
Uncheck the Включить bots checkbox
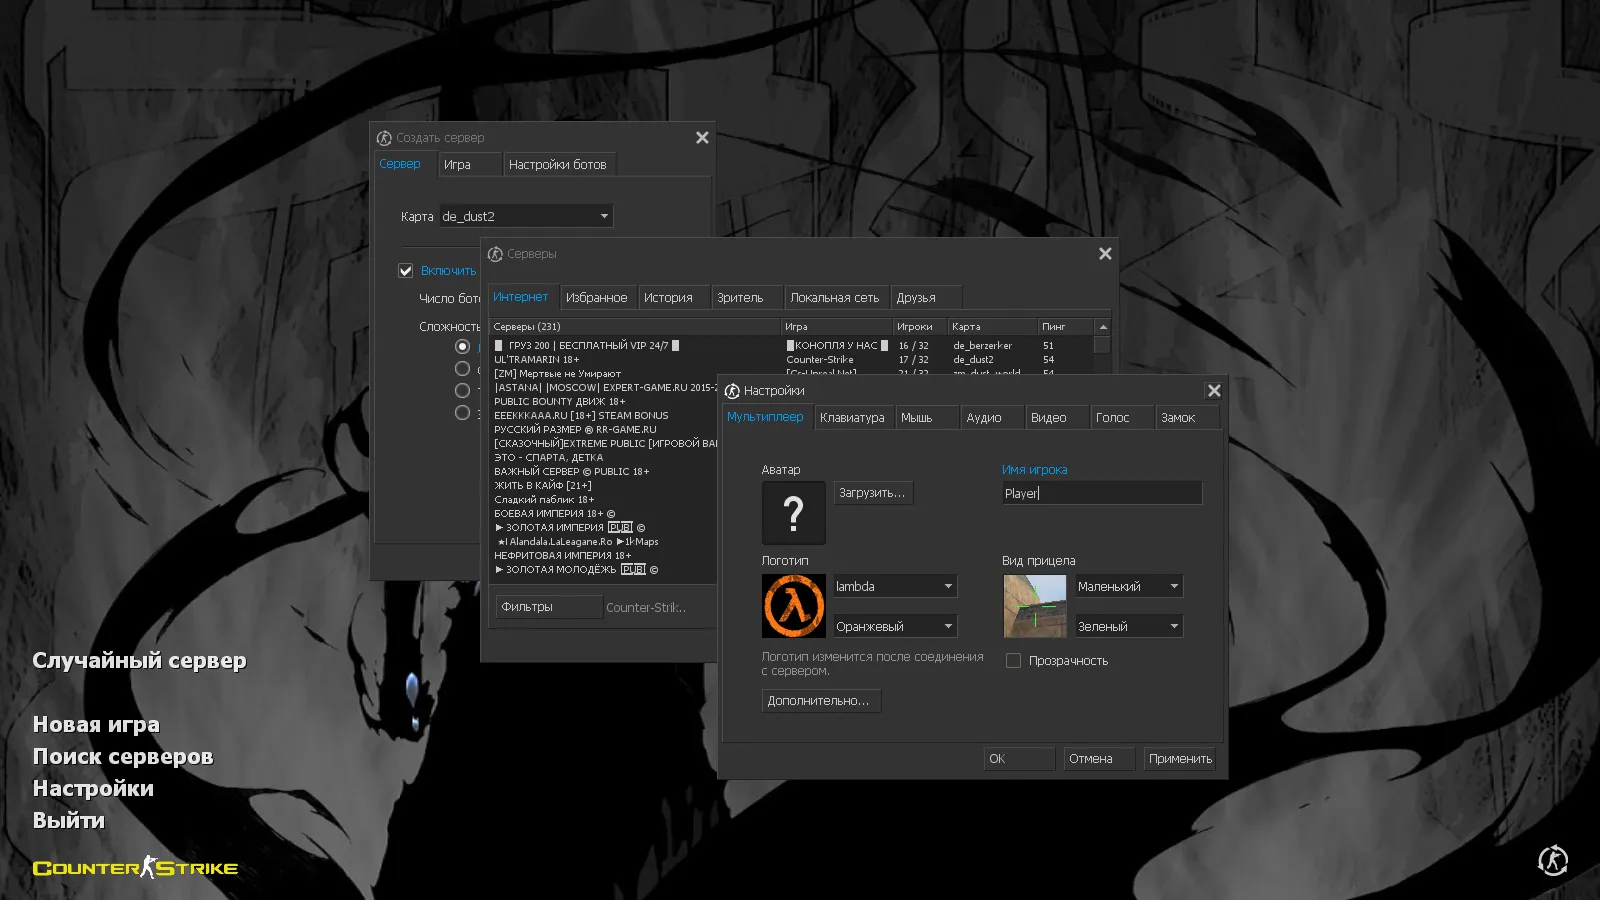coord(406,271)
